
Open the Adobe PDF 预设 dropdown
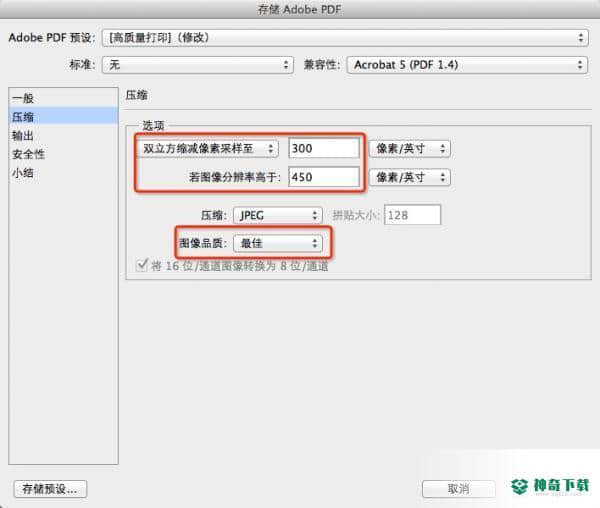[345, 38]
